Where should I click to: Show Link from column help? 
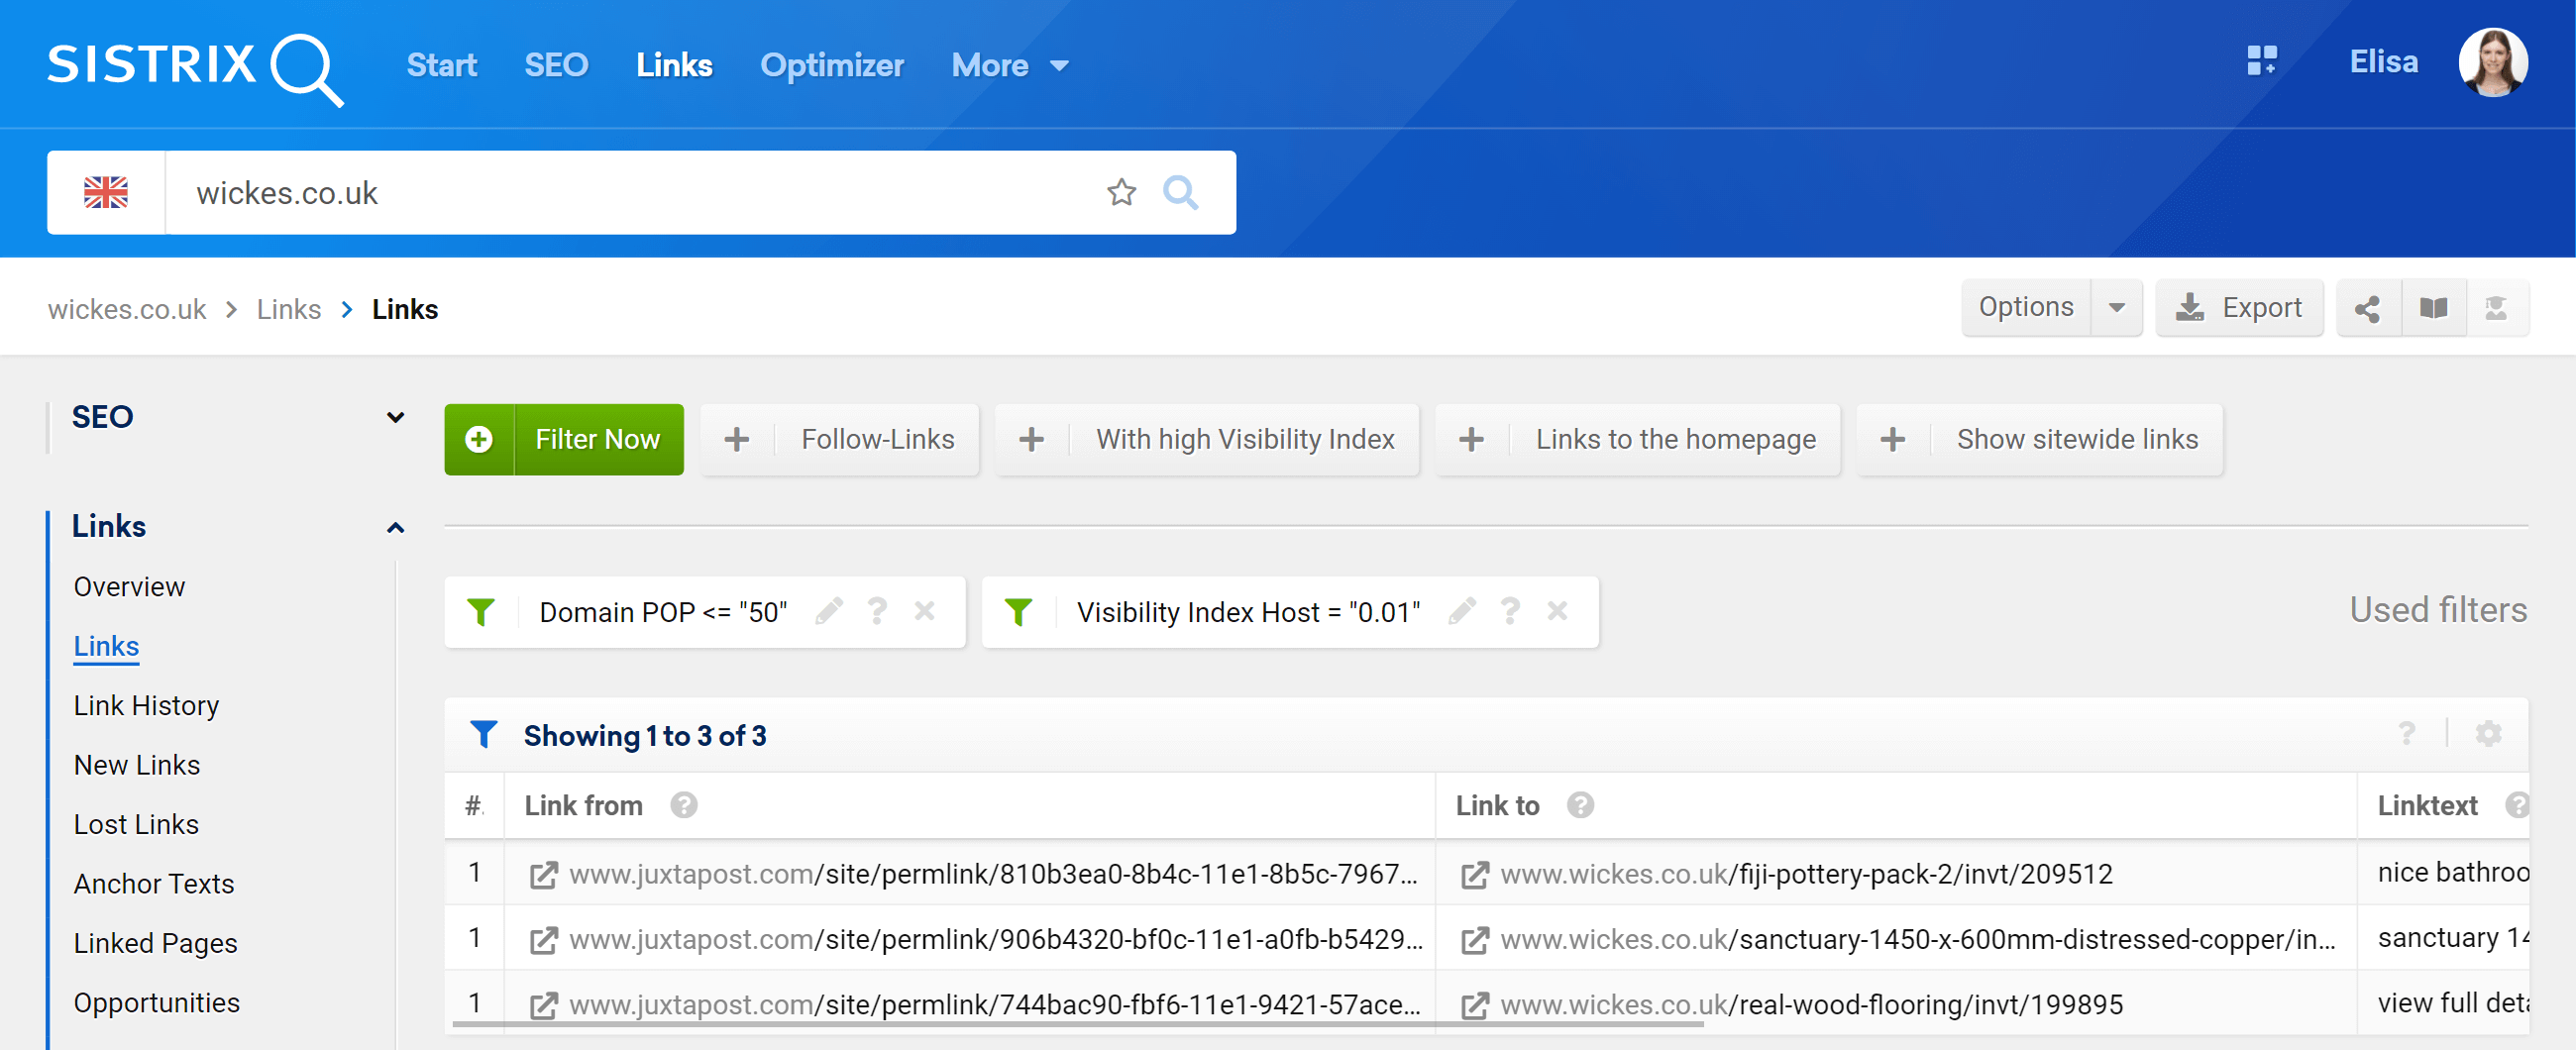684,805
